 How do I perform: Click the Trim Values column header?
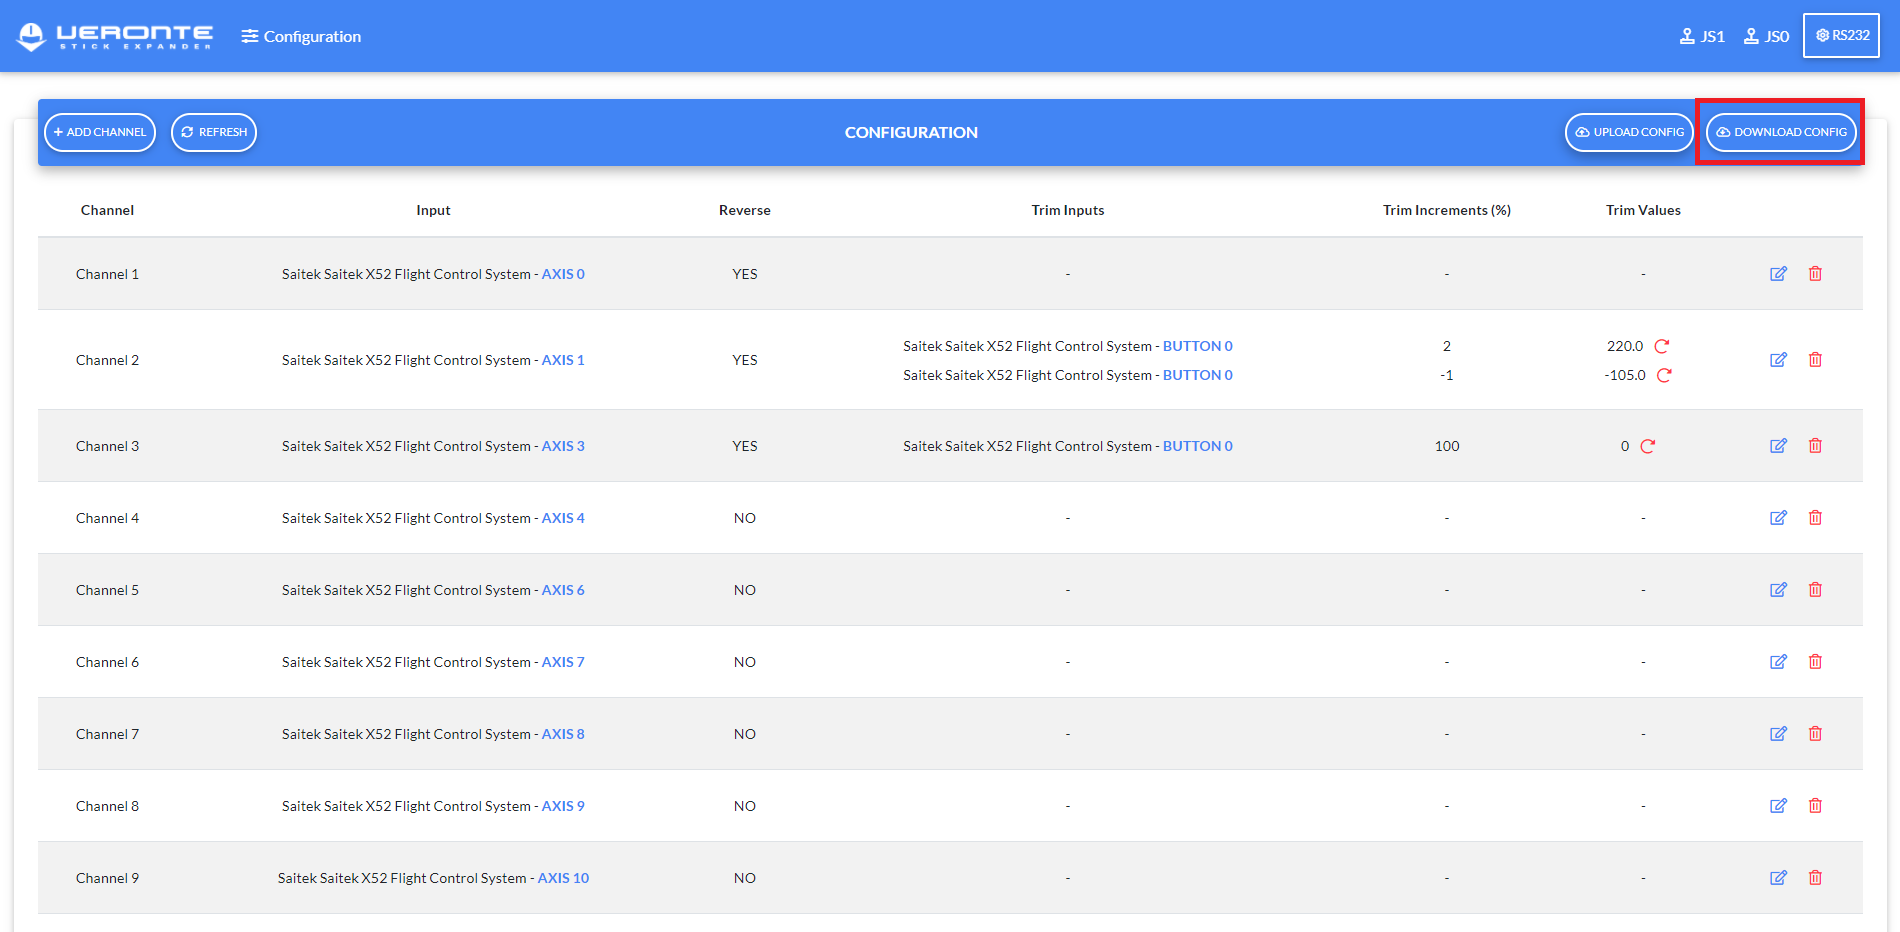point(1643,210)
